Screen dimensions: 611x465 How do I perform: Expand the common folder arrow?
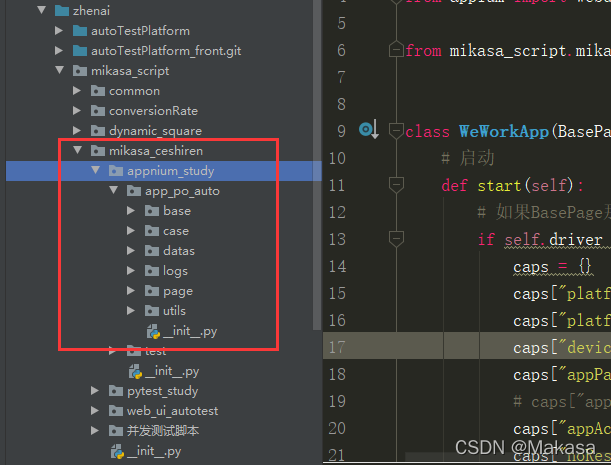(x=77, y=90)
